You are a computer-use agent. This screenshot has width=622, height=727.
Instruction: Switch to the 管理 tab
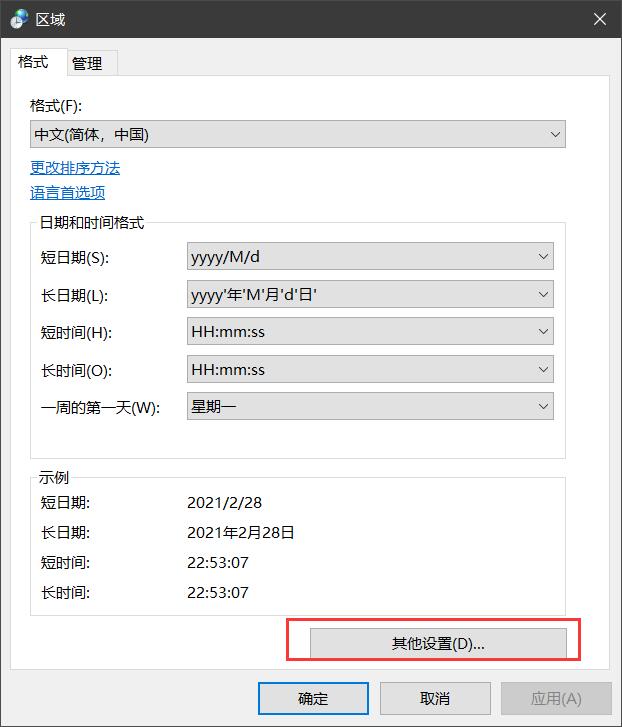(x=87, y=63)
